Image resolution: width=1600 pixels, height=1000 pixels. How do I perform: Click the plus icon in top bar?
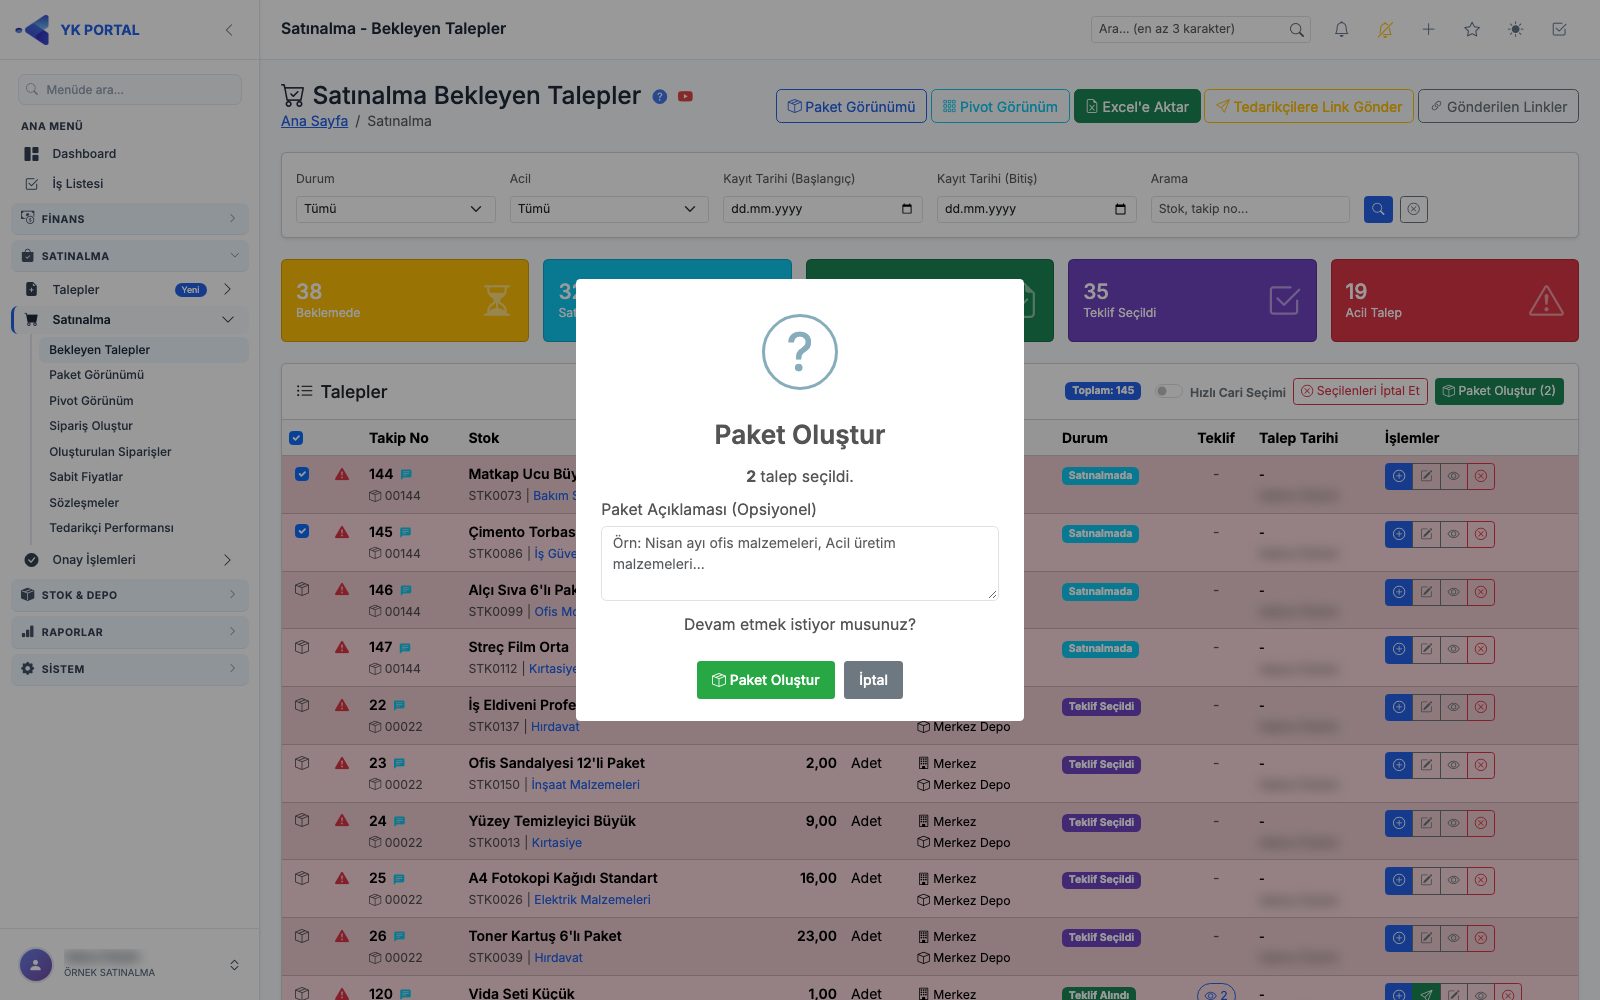coord(1428,30)
